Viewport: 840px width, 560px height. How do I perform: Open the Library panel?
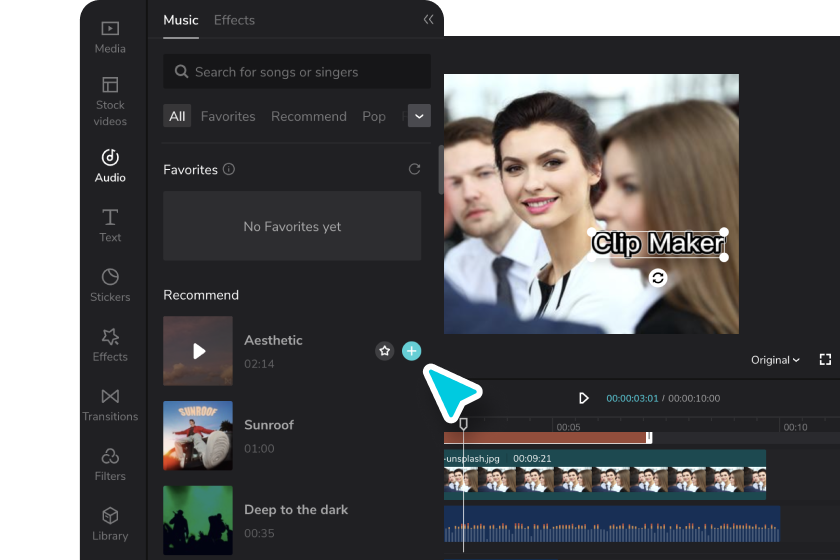tap(110, 524)
